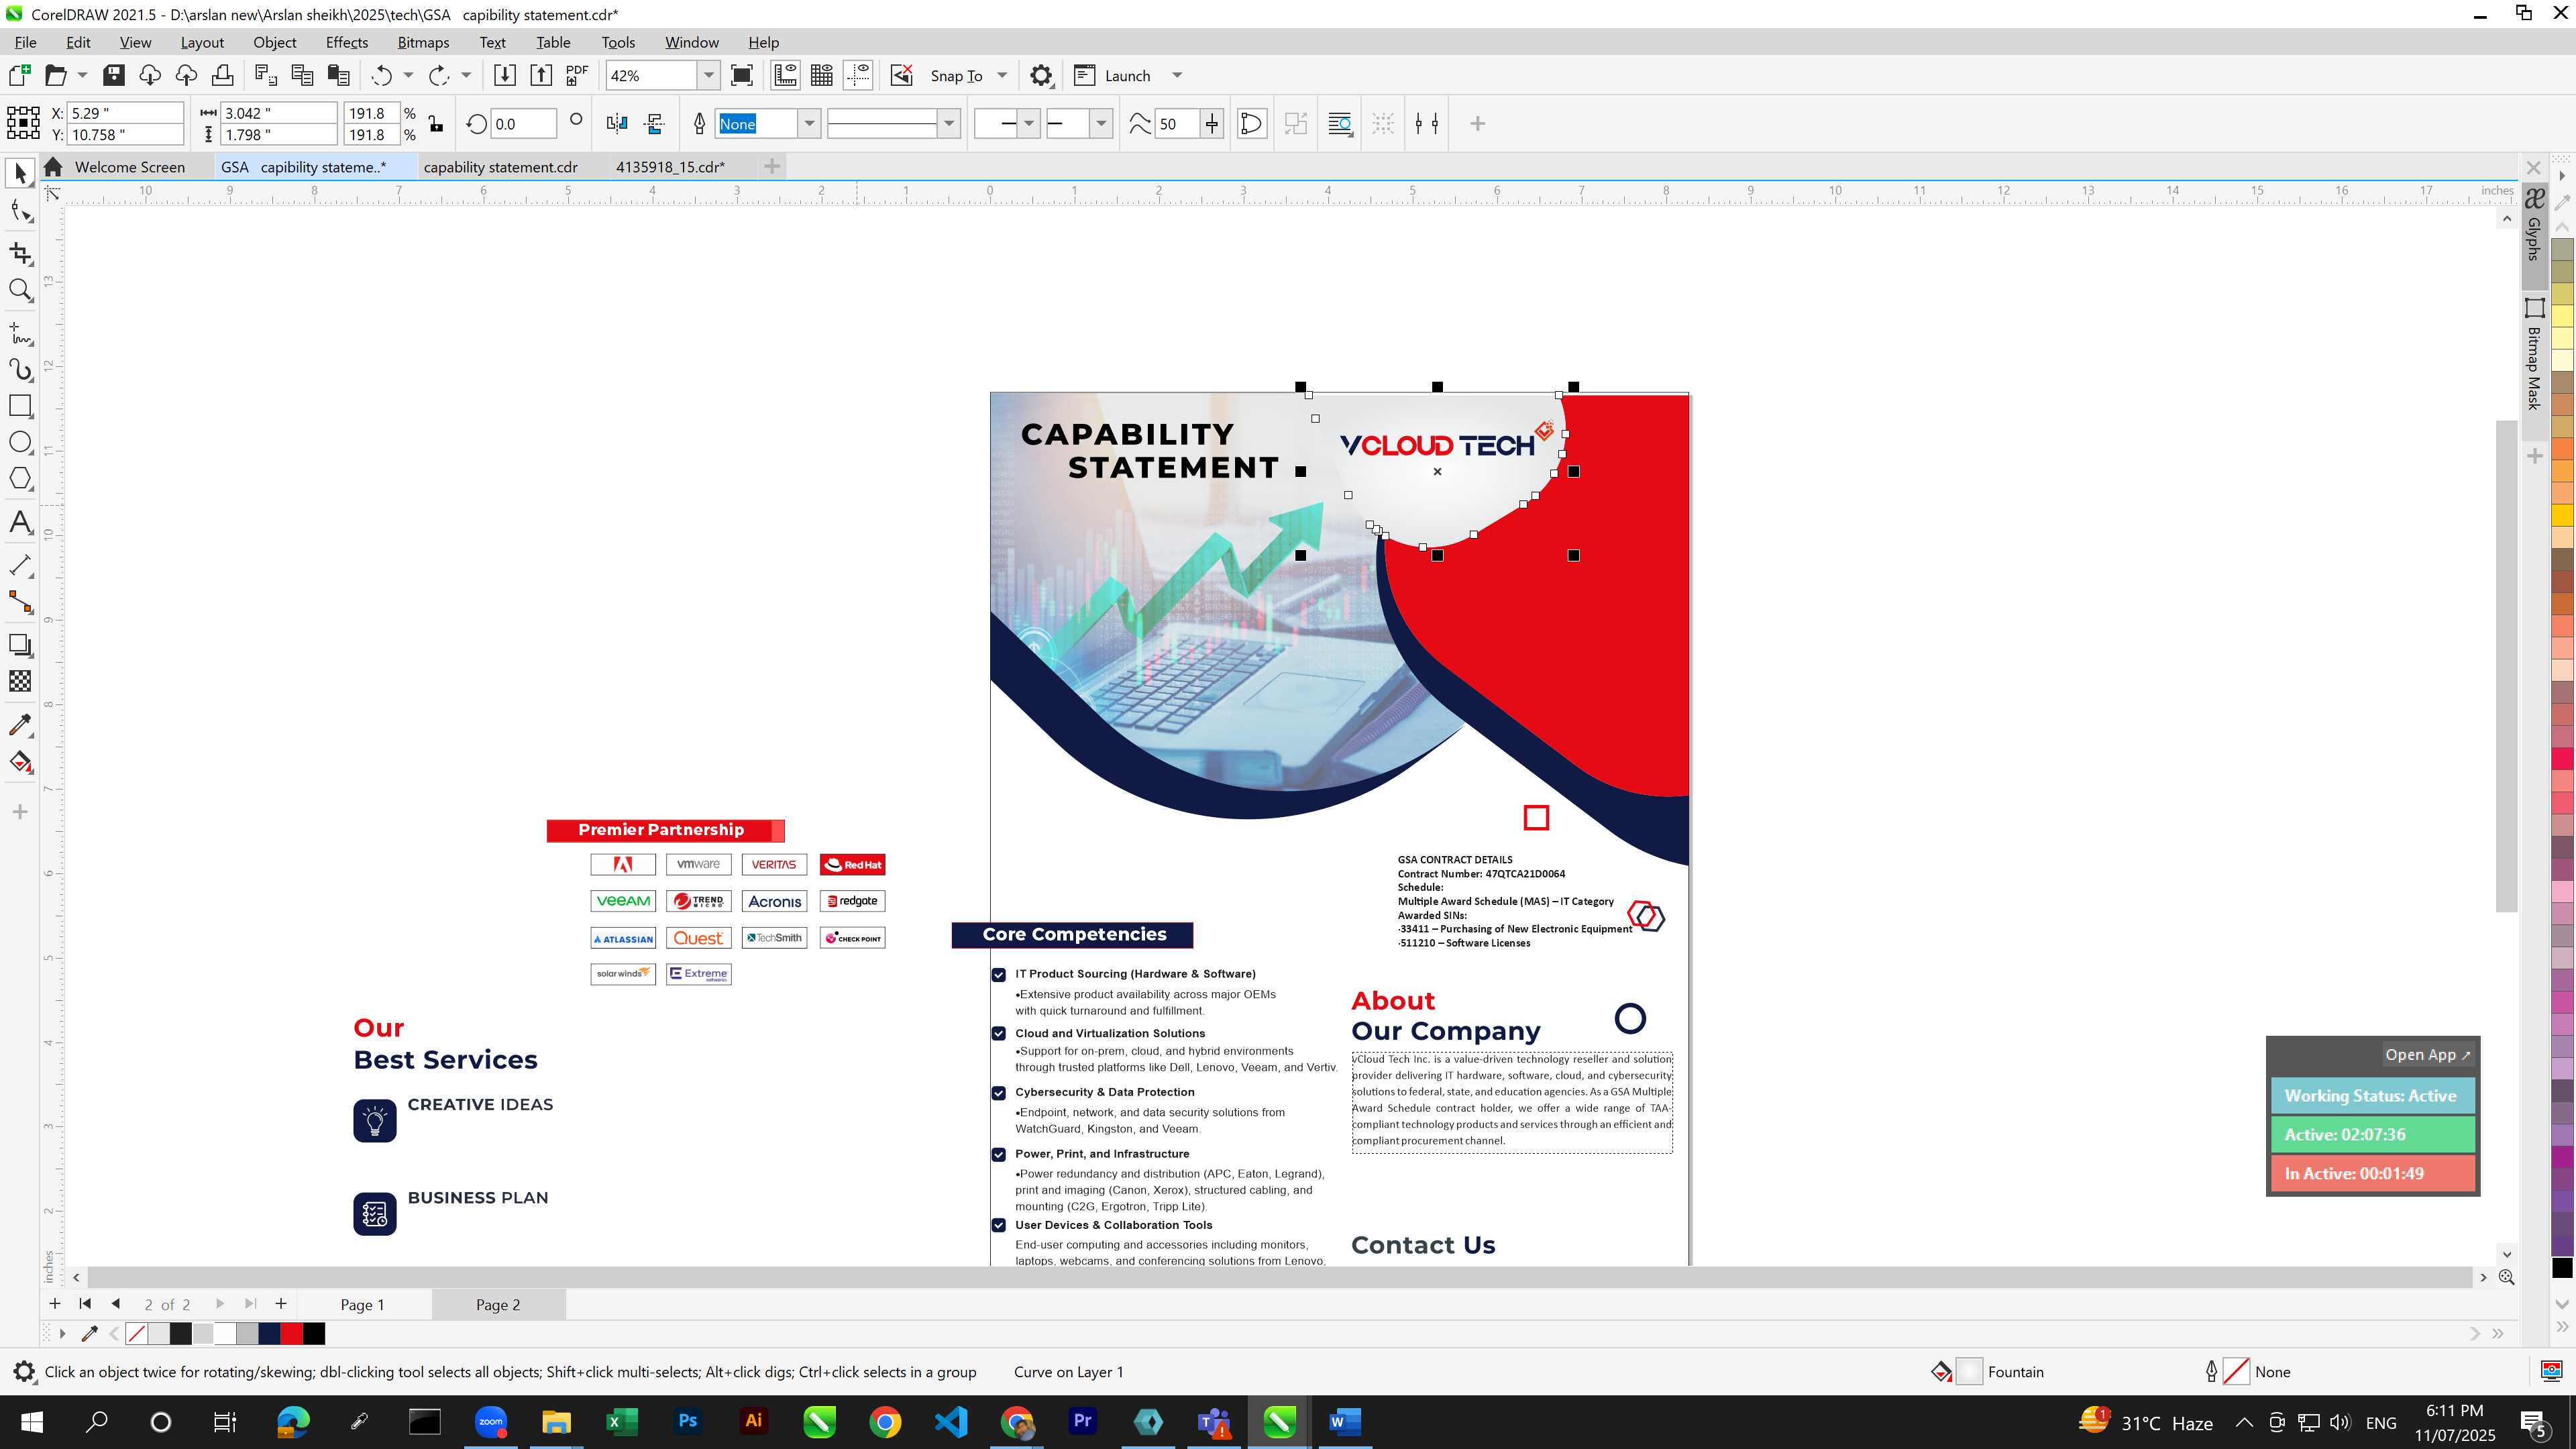Select the Transparency tool
2576x1449 pixels.
20,681
